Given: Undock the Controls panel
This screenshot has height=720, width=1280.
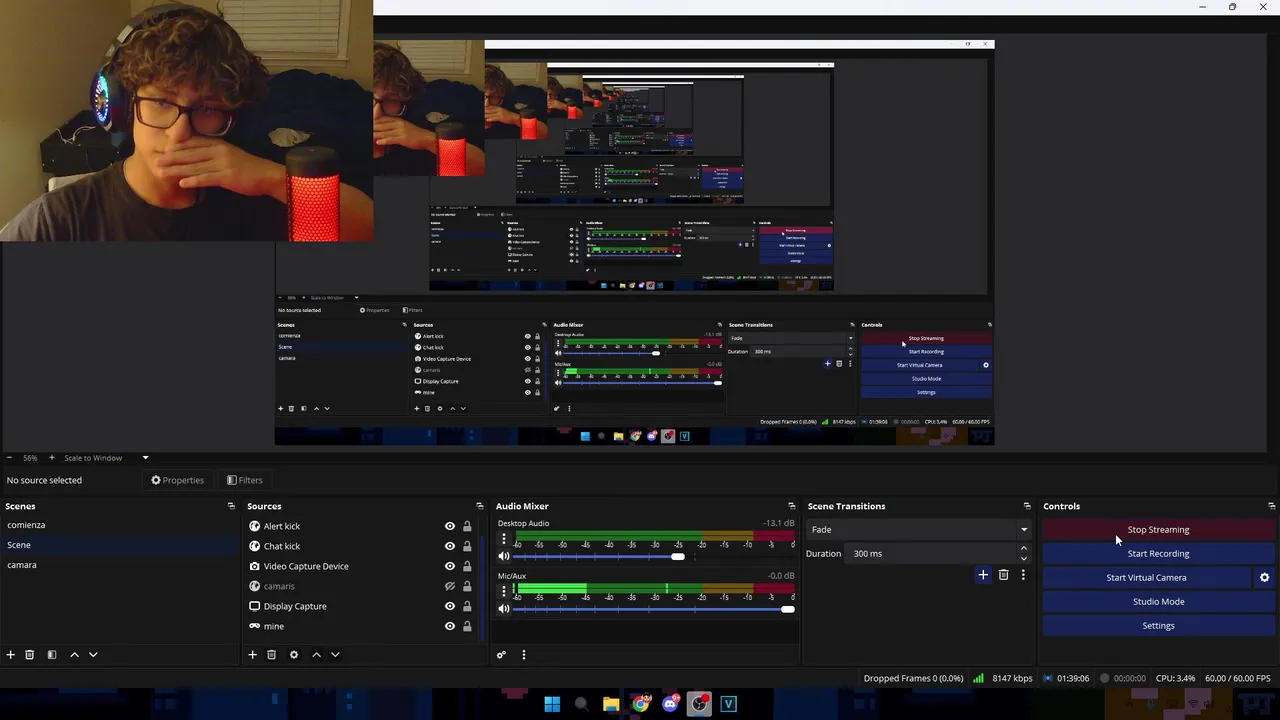Looking at the screenshot, I should tap(1271, 506).
